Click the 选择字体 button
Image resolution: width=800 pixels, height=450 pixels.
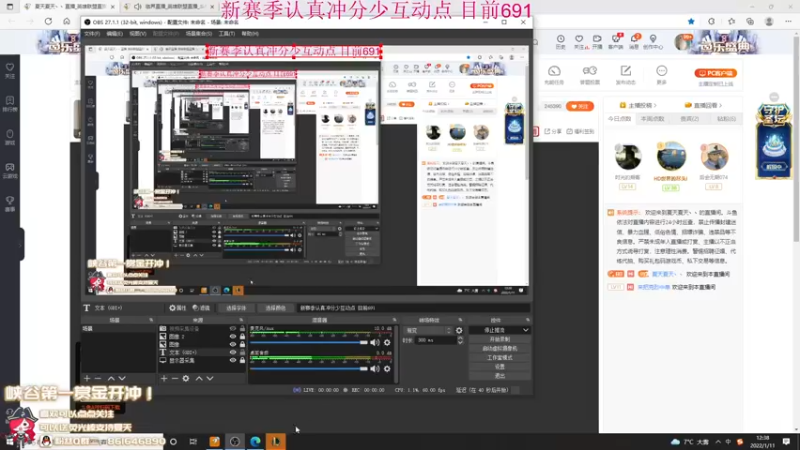(236, 308)
